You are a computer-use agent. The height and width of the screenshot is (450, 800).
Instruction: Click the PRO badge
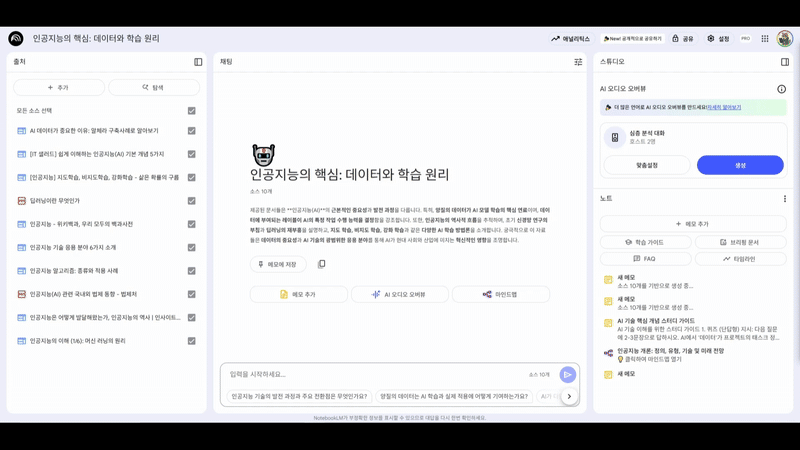click(745, 39)
